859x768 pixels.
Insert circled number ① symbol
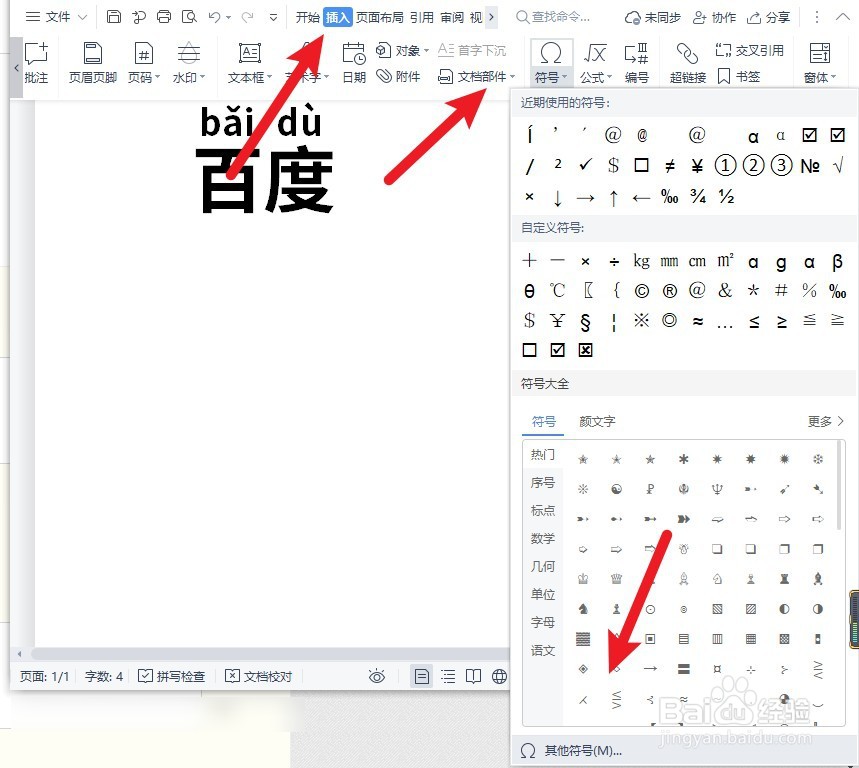point(725,165)
